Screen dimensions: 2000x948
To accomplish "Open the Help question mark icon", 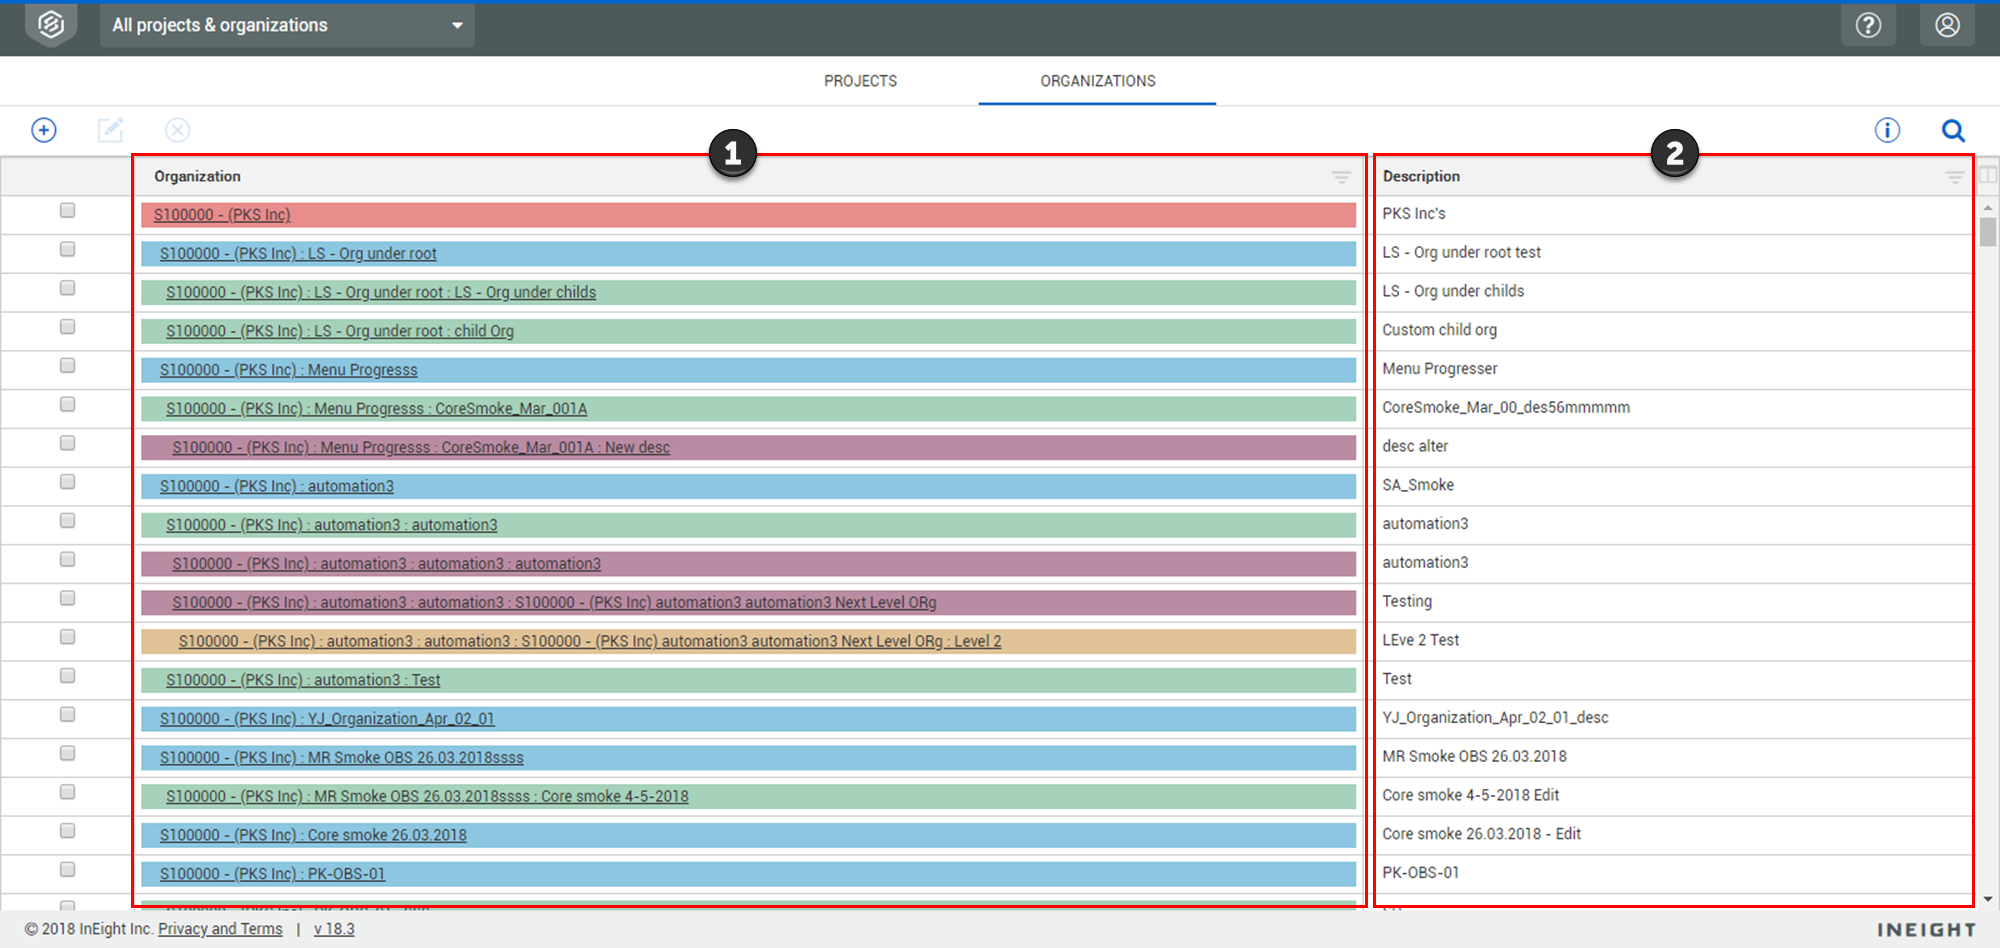I will (x=1869, y=25).
